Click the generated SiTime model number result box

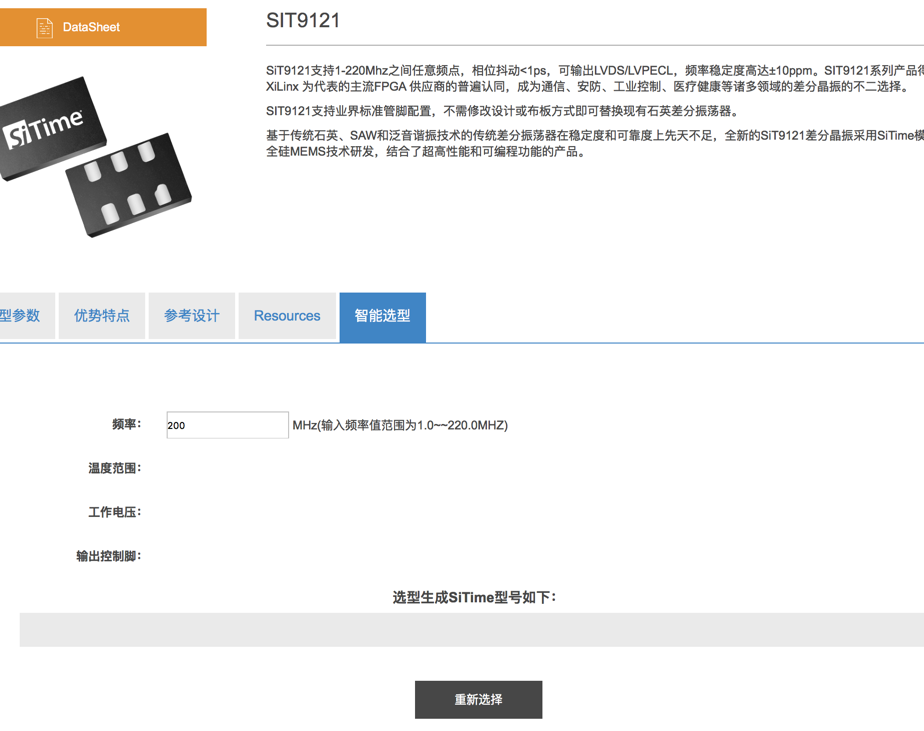pos(471,630)
